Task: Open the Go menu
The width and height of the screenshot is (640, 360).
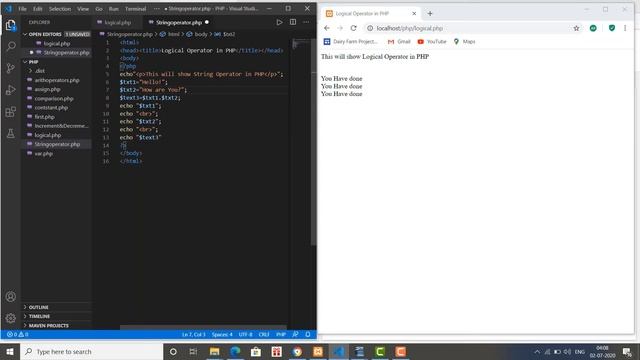Action: pos(99,9)
